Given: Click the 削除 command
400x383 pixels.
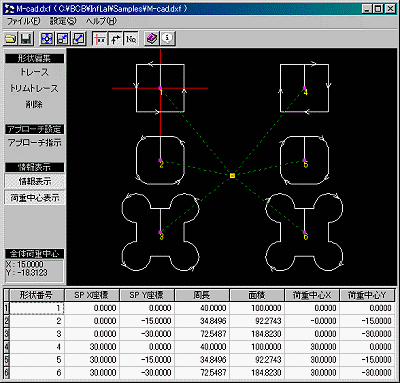Looking at the screenshot, I should point(34,104).
